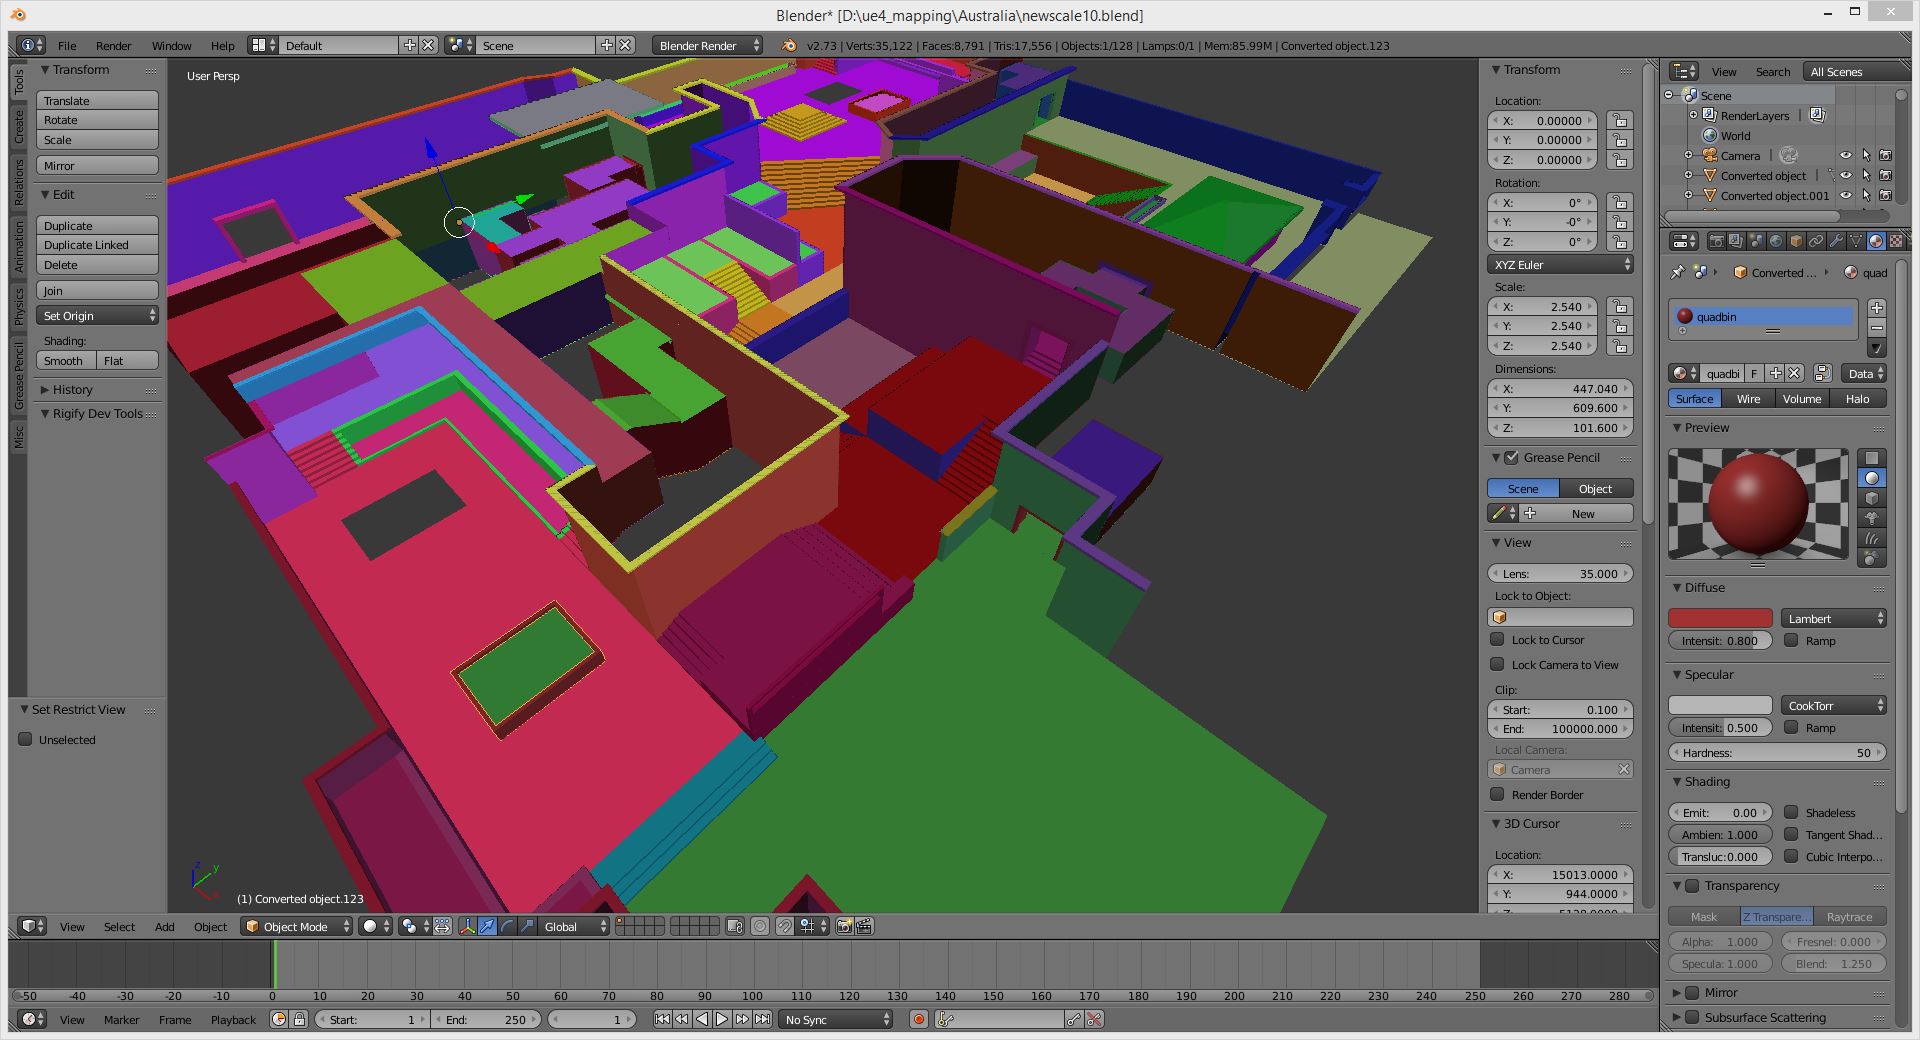Screen dimensions: 1920x1040
Task: Click the Render camera properties icon
Action: click(1716, 241)
